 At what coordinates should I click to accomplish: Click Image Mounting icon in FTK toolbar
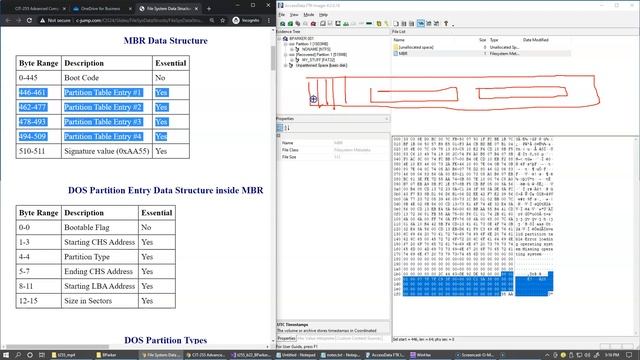[x=298, y=24]
